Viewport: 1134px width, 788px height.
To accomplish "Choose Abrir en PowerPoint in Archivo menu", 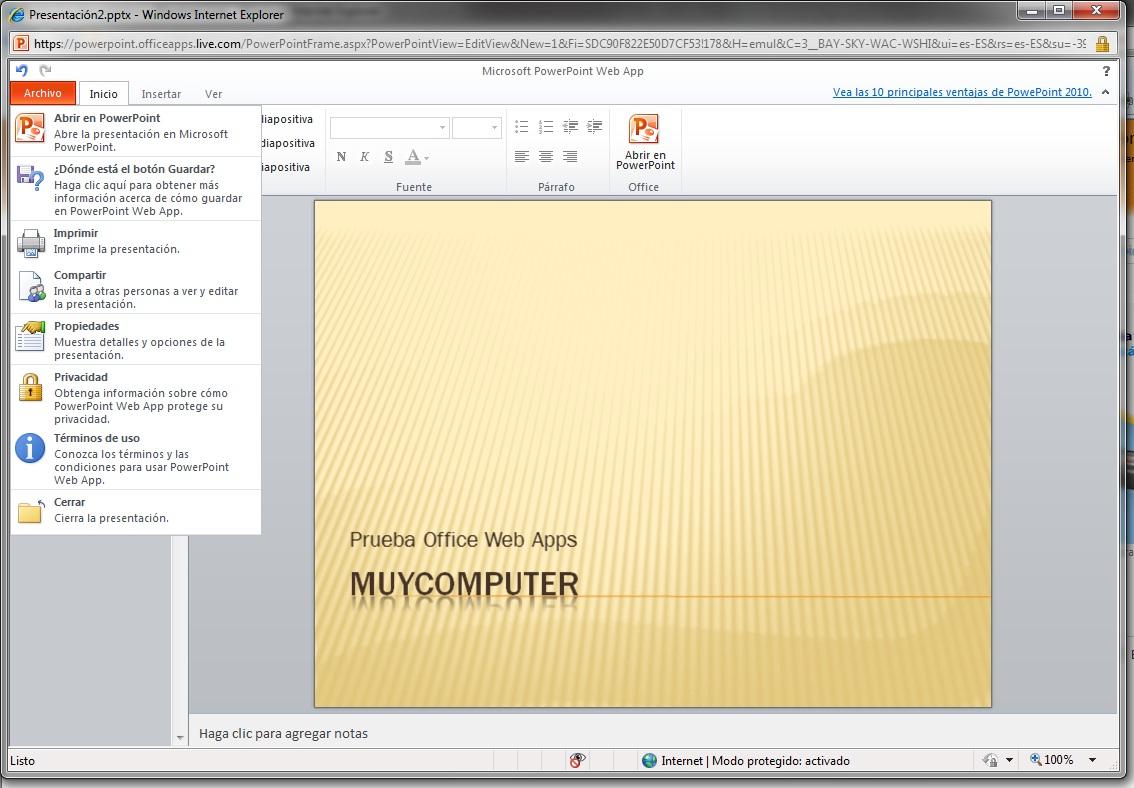I will pos(136,132).
